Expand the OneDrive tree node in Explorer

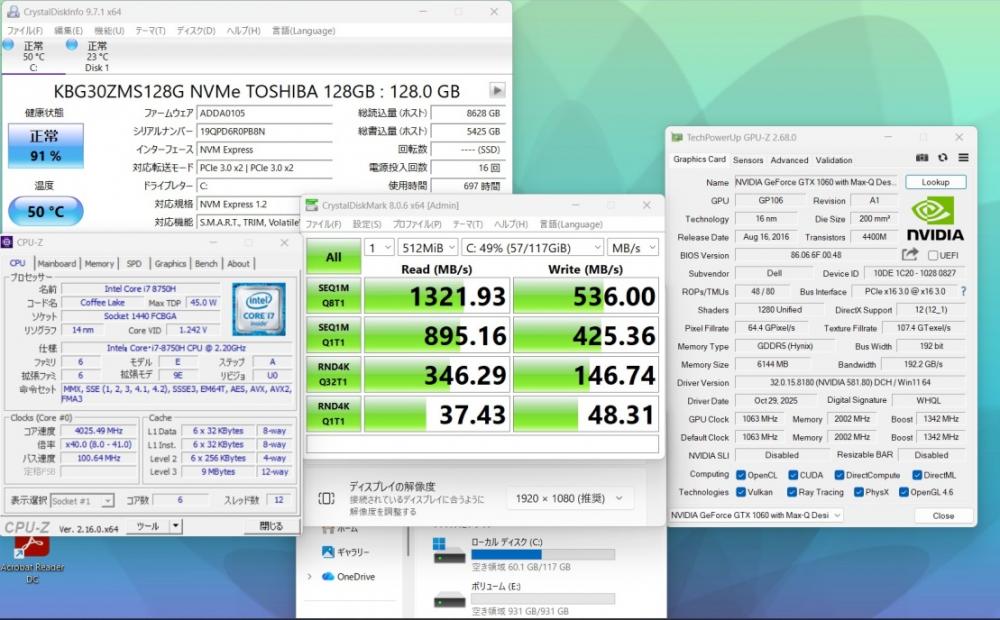[309, 577]
